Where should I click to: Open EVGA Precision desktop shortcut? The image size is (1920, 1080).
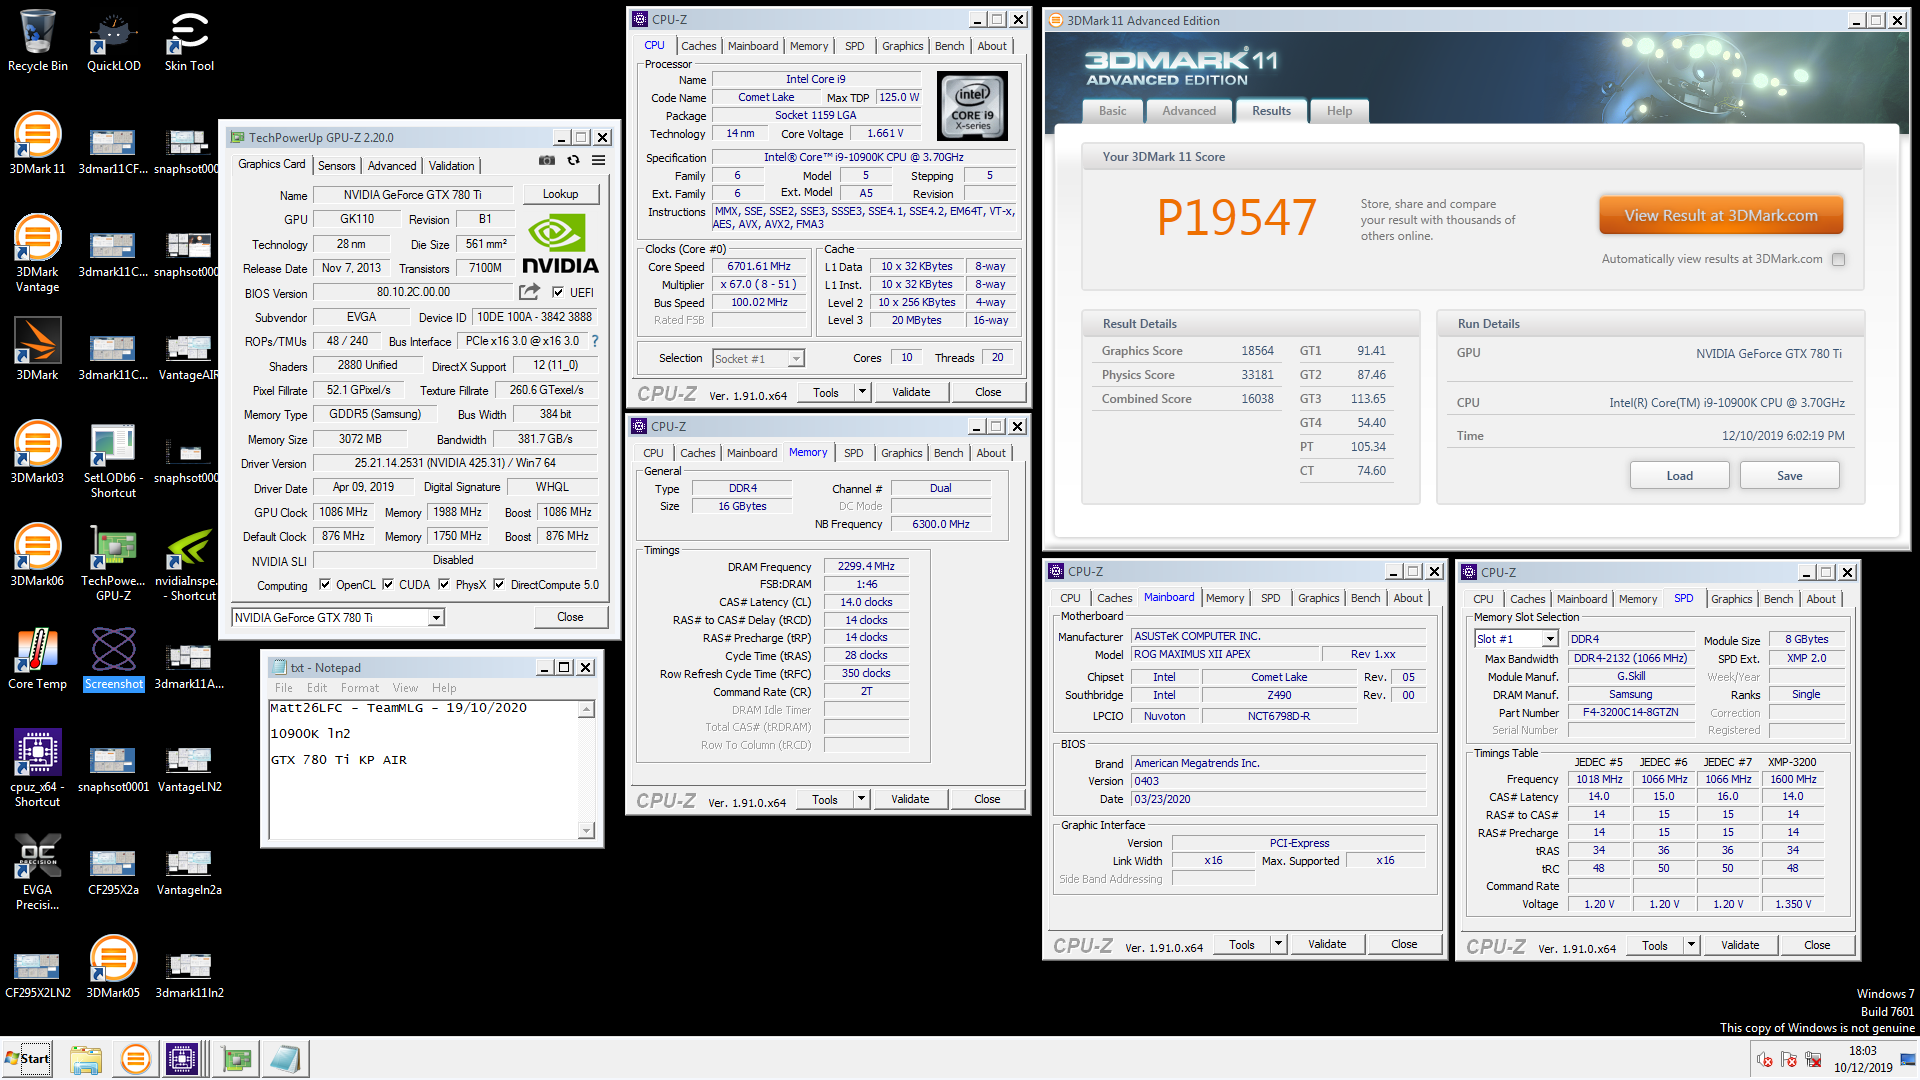[38, 871]
